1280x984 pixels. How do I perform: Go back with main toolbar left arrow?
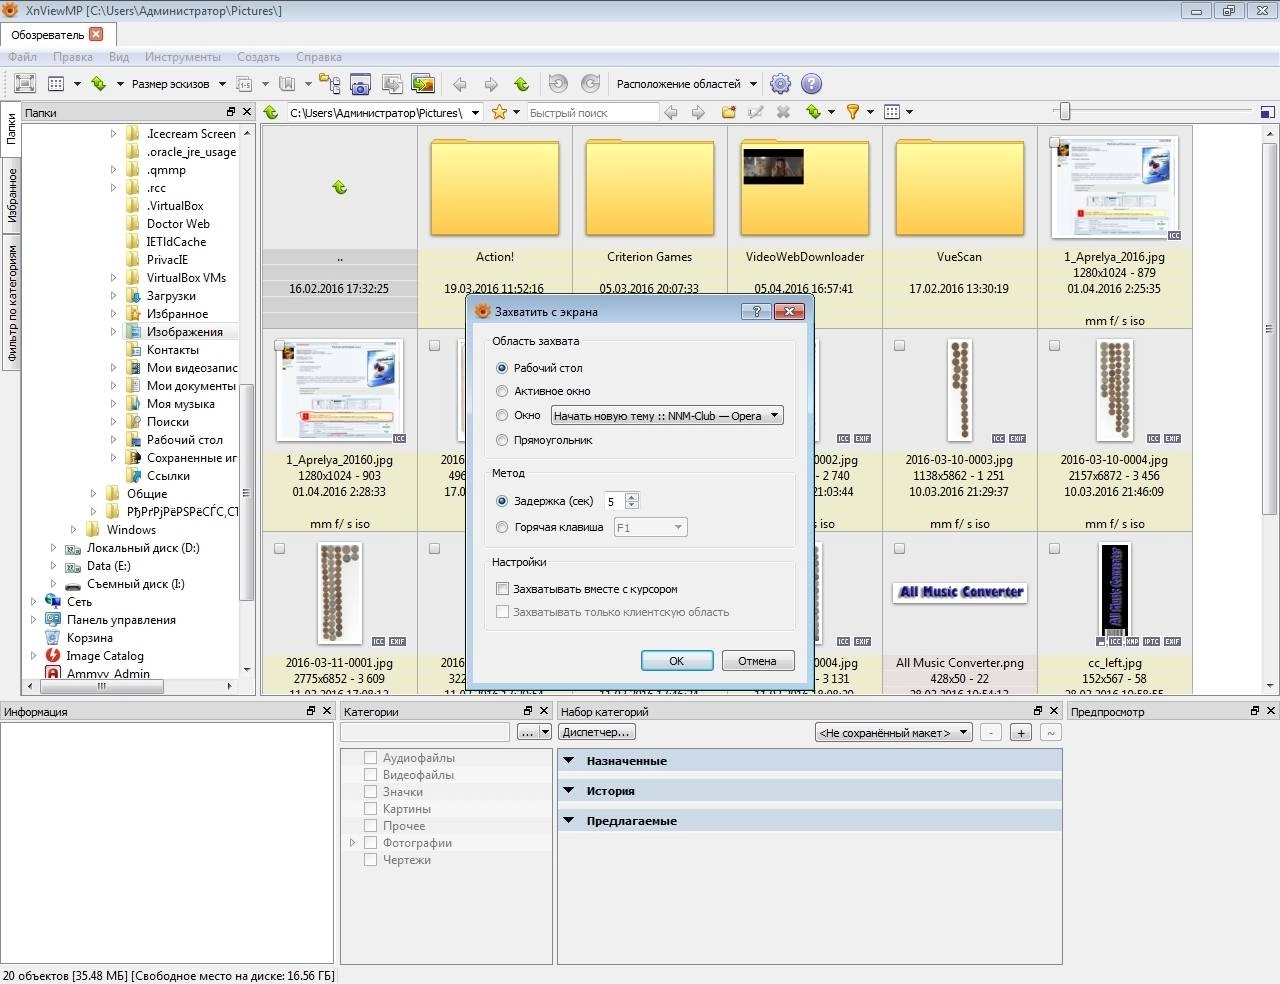460,84
